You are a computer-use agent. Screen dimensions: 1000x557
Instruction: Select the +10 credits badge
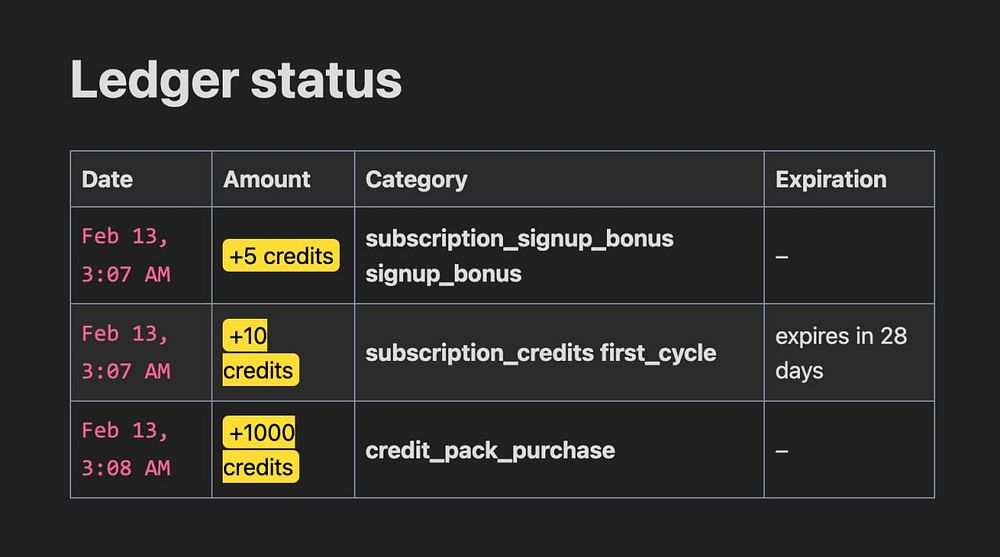pos(259,354)
